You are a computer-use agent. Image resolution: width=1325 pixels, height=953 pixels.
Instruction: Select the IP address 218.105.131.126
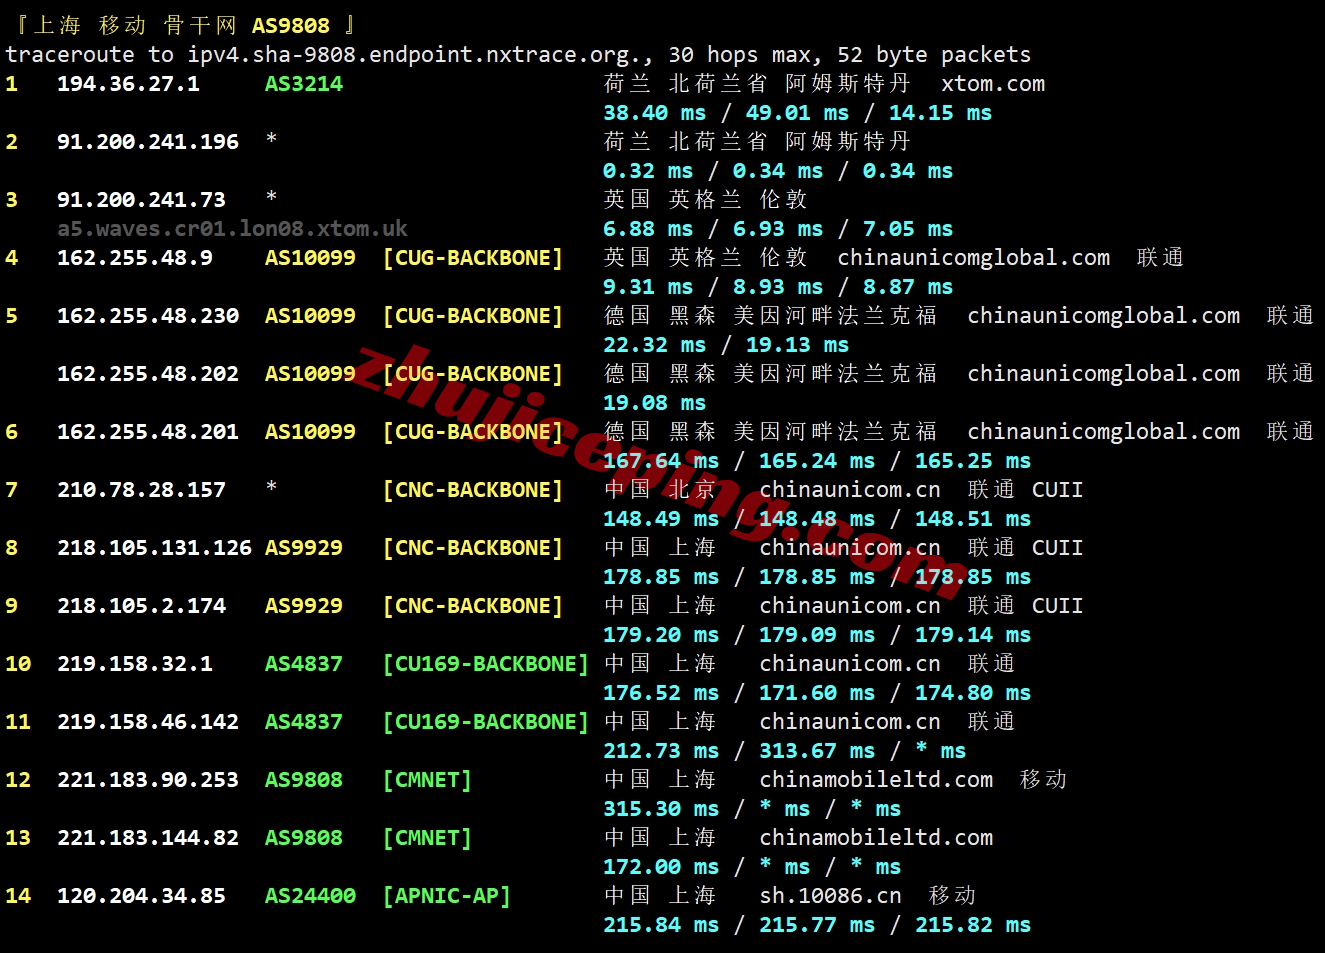pyautogui.click(x=154, y=548)
